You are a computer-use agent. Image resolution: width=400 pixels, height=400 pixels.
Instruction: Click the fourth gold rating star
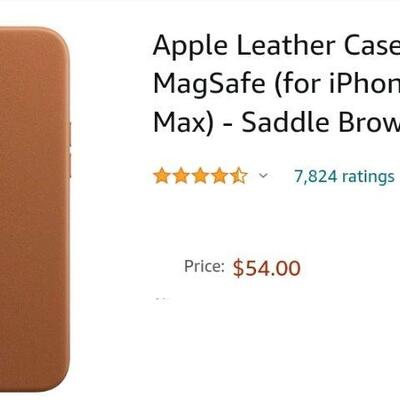pyautogui.click(x=219, y=176)
